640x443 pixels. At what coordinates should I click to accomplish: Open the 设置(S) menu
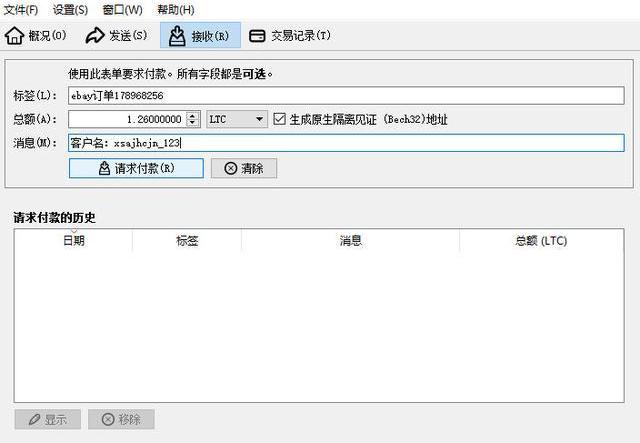click(x=70, y=9)
